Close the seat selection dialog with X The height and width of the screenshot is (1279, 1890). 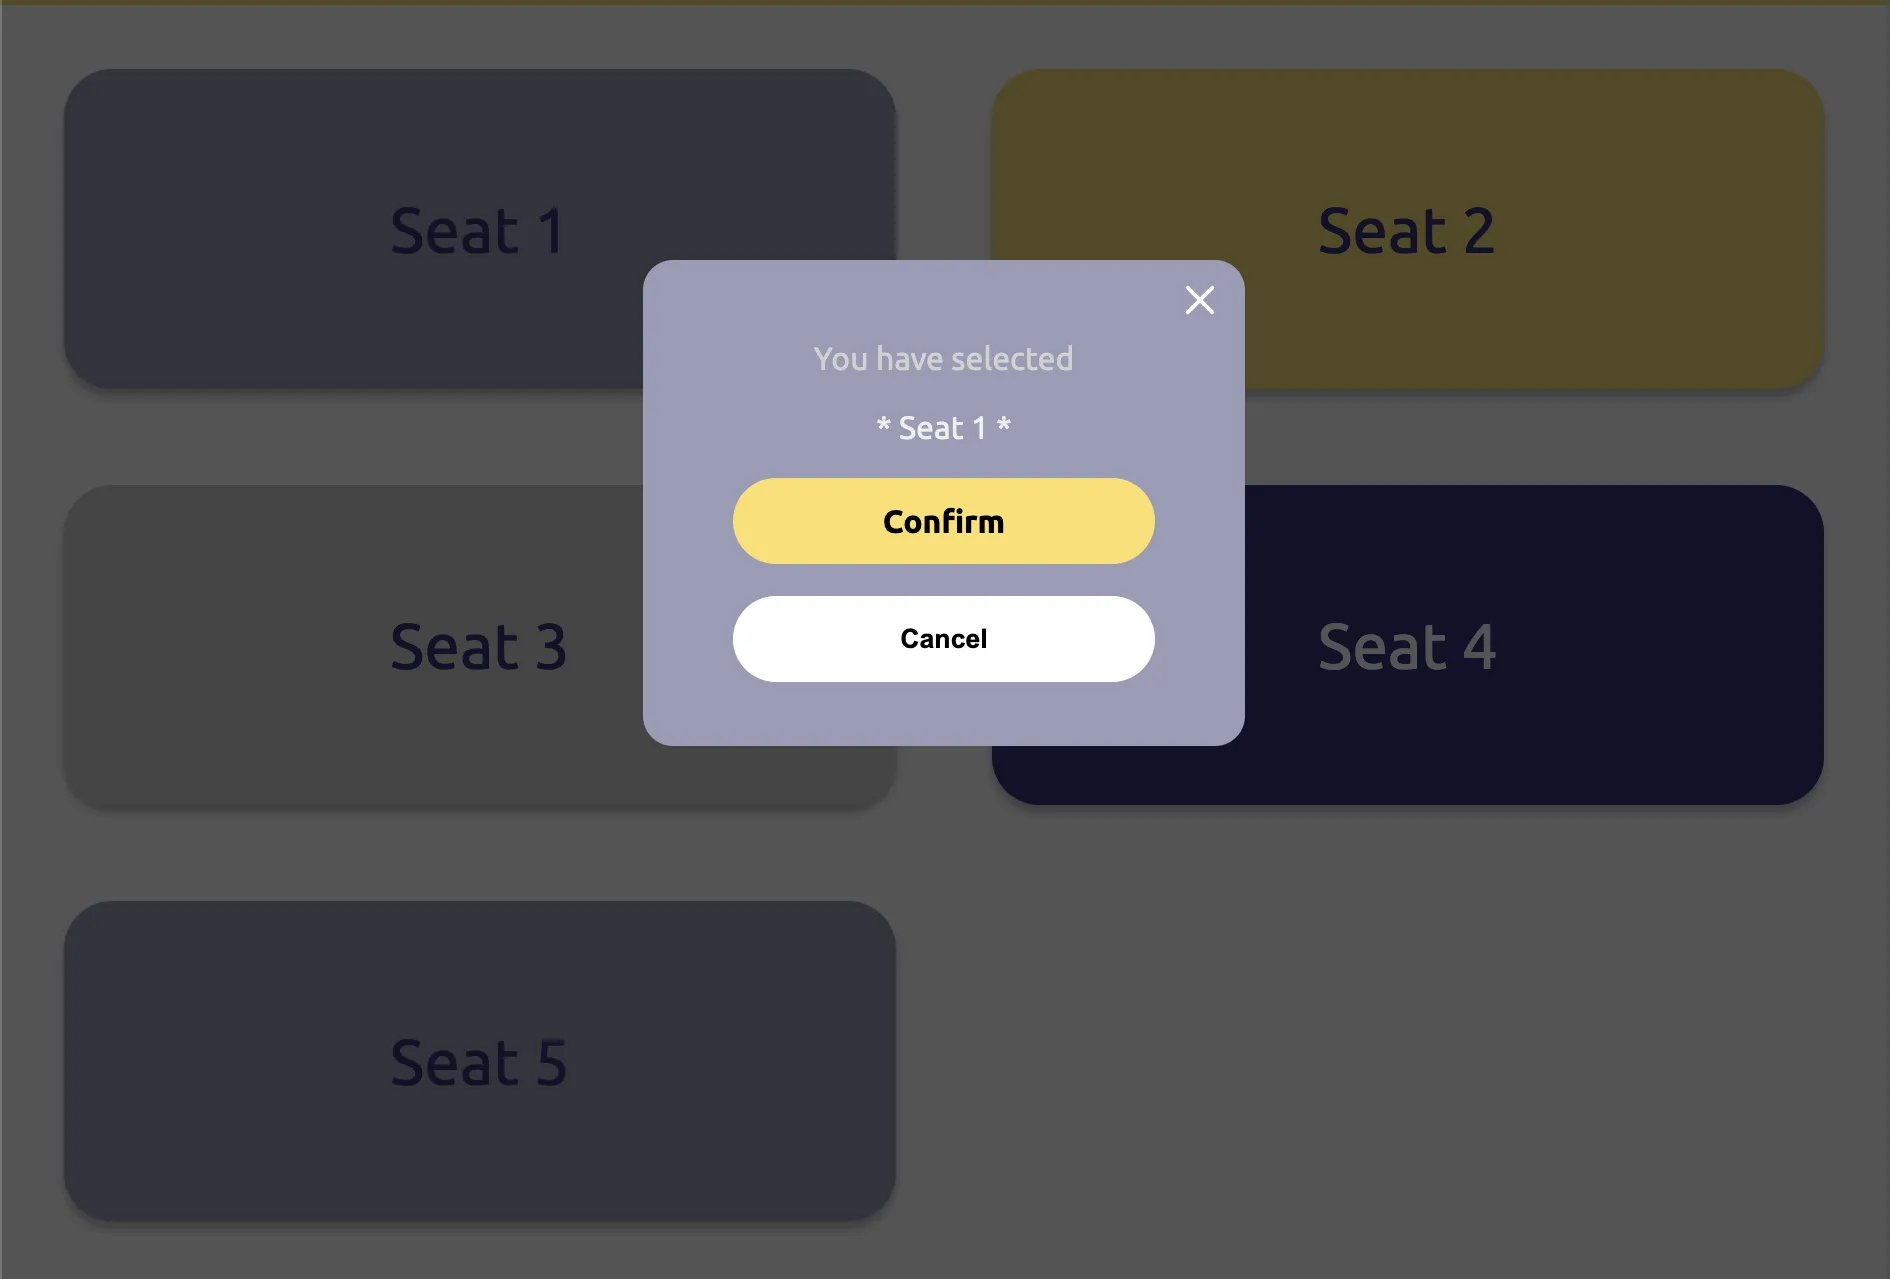click(x=1199, y=300)
